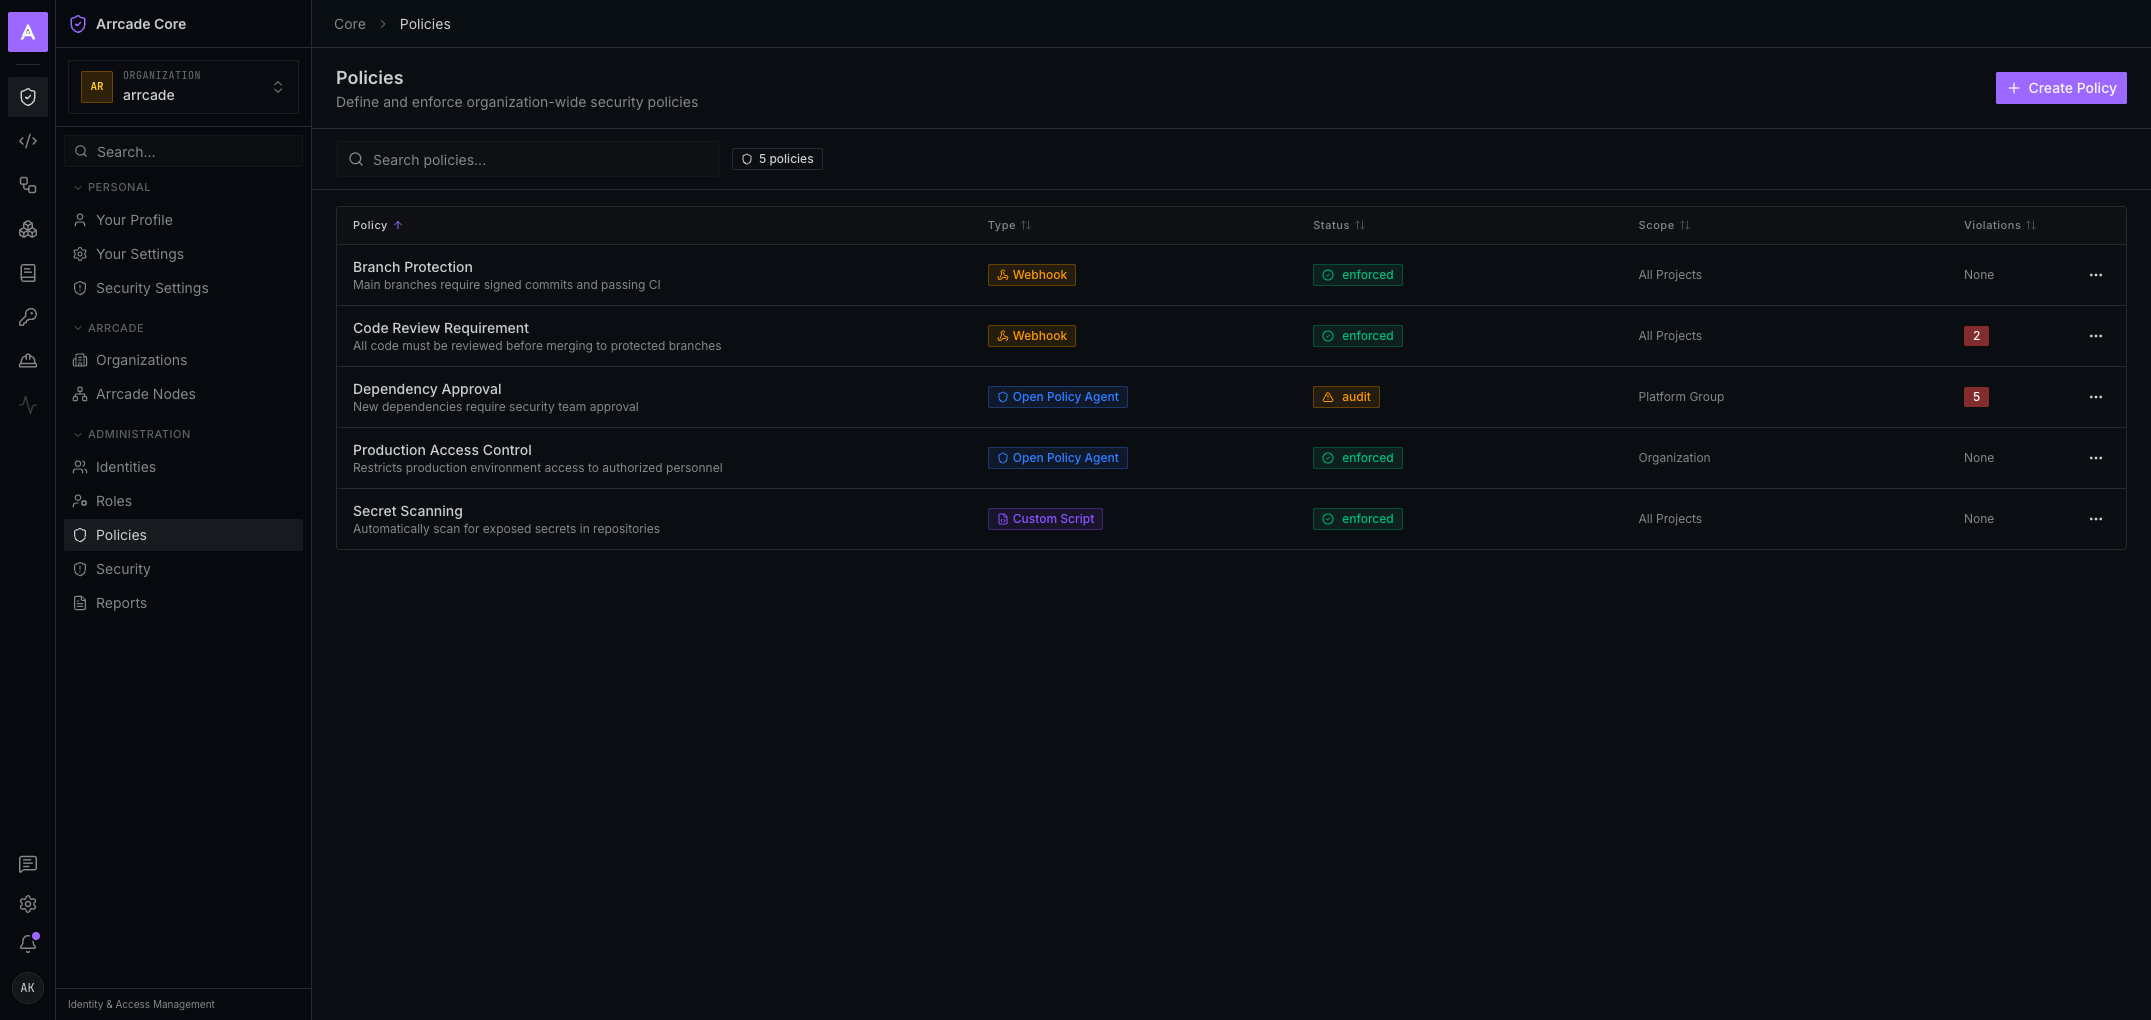2151x1020 pixels.
Task: Open the actions menu for Dependency Approval
Action: pos(2096,397)
